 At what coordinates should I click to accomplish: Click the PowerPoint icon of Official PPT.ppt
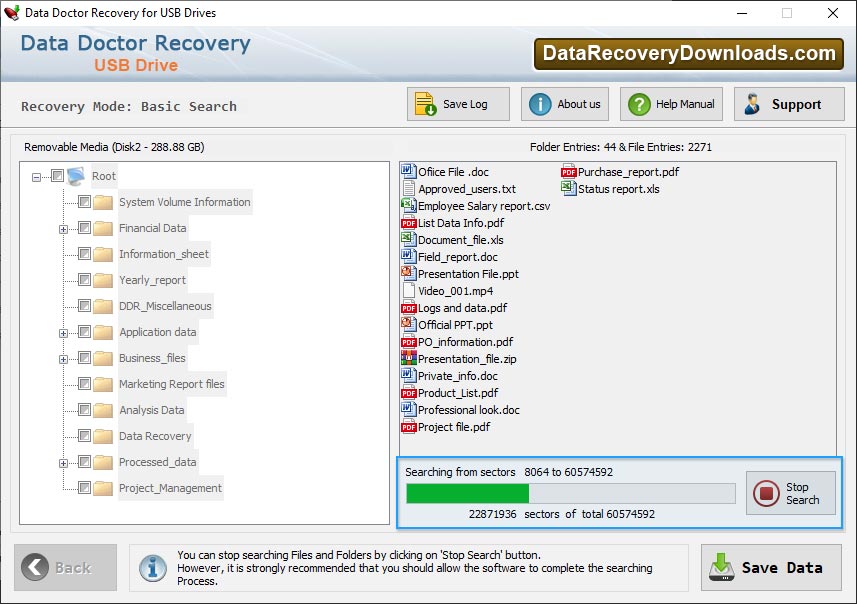coord(408,324)
